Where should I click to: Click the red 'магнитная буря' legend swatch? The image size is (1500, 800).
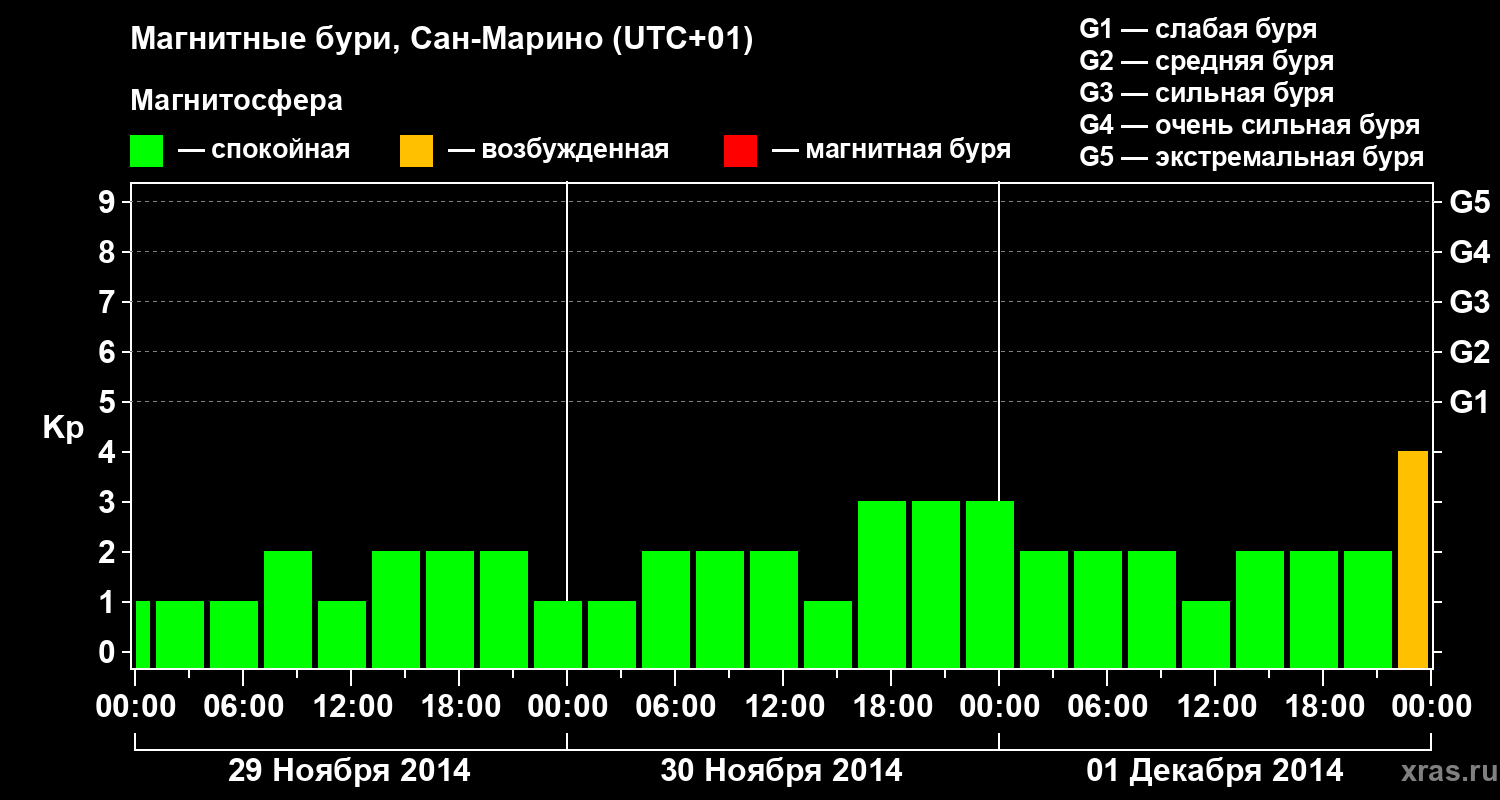coord(740,151)
